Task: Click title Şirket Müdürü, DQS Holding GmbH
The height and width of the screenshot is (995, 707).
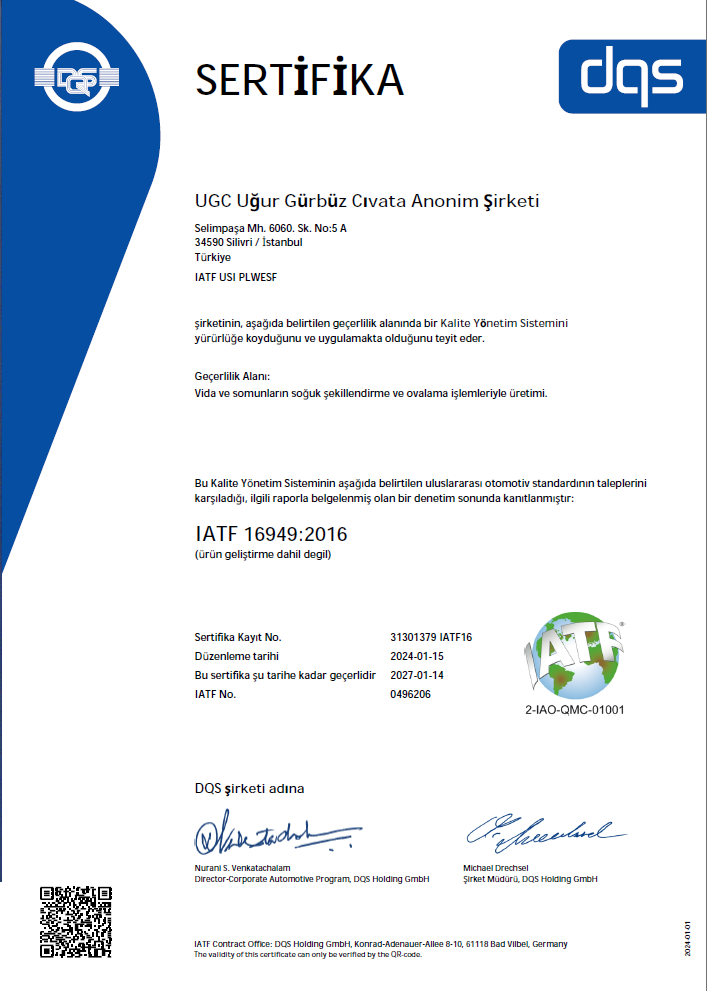Action: (530, 880)
